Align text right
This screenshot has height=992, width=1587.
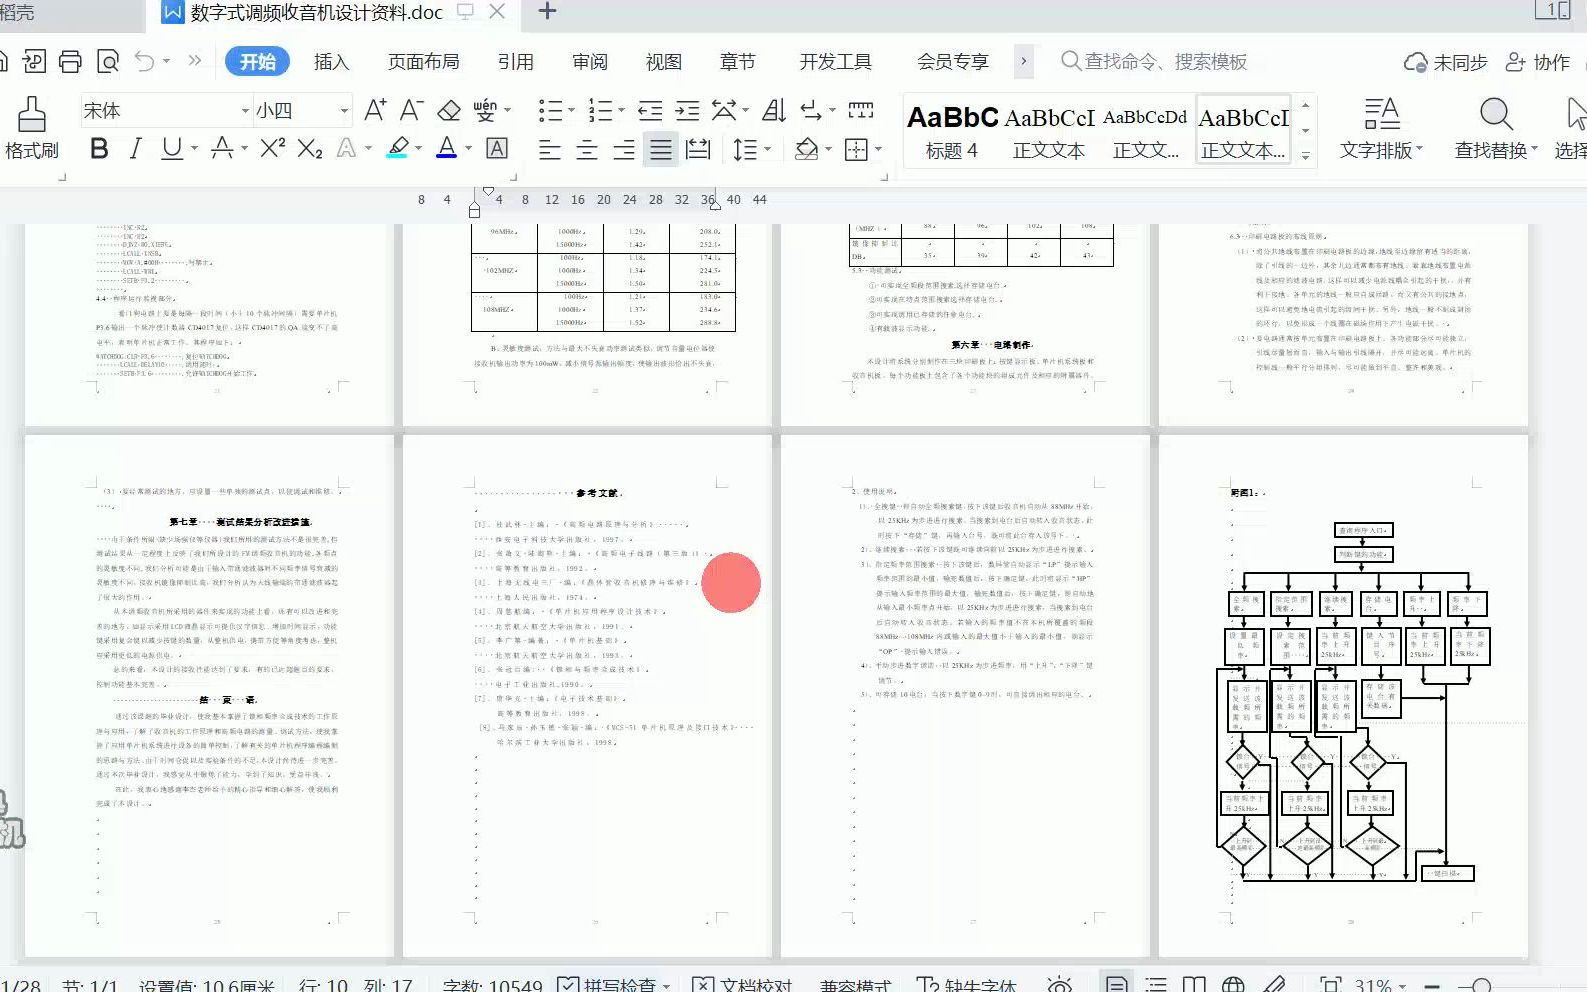pyautogui.click(x=624, y=150)
